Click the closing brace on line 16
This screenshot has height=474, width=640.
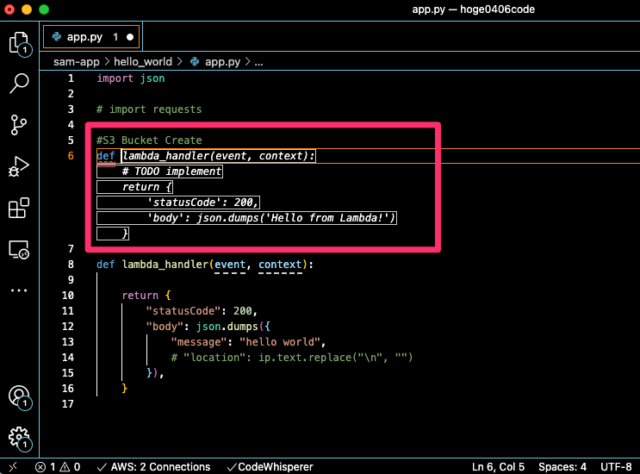(x=124, y=389)
